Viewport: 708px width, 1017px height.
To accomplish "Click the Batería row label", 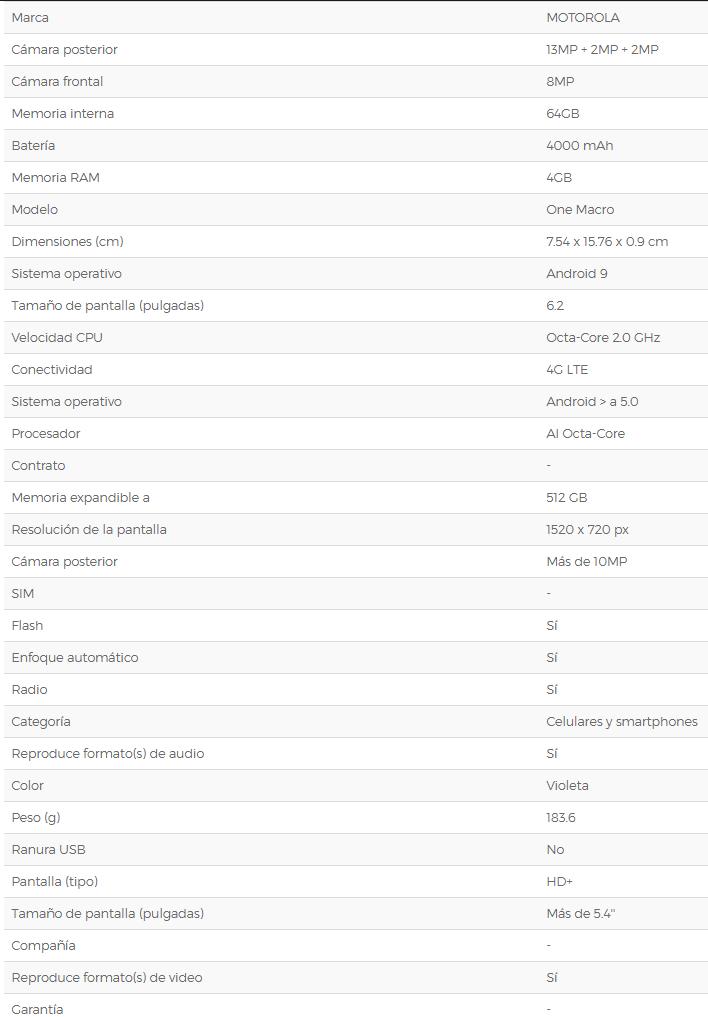I will [x=33, y=145].
